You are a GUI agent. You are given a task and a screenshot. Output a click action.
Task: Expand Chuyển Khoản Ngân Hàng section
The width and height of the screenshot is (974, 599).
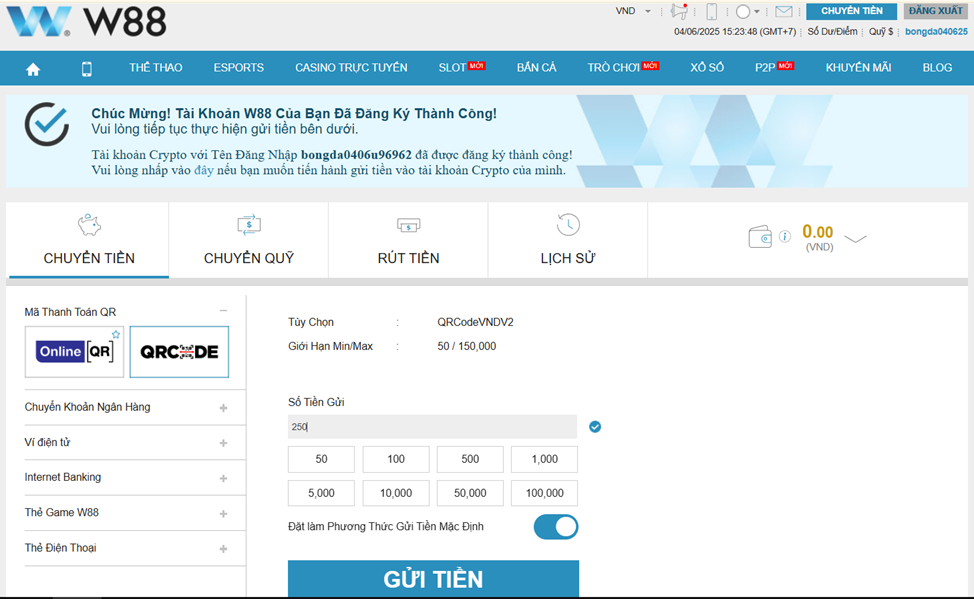pos(223,408)
